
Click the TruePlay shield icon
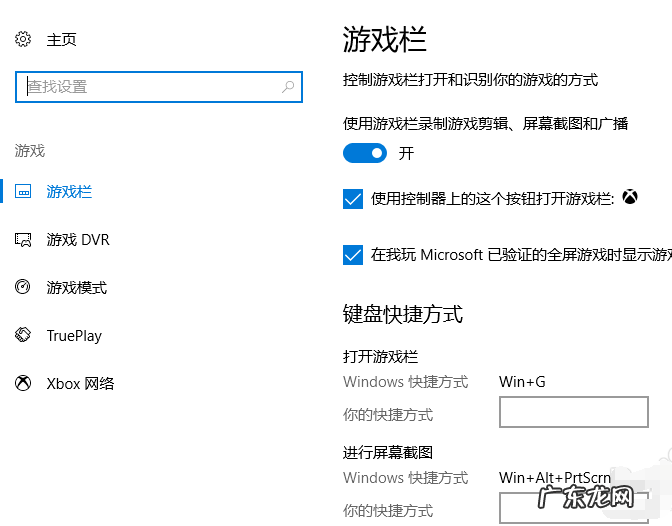pyautogui.click(x=23, y=335)
